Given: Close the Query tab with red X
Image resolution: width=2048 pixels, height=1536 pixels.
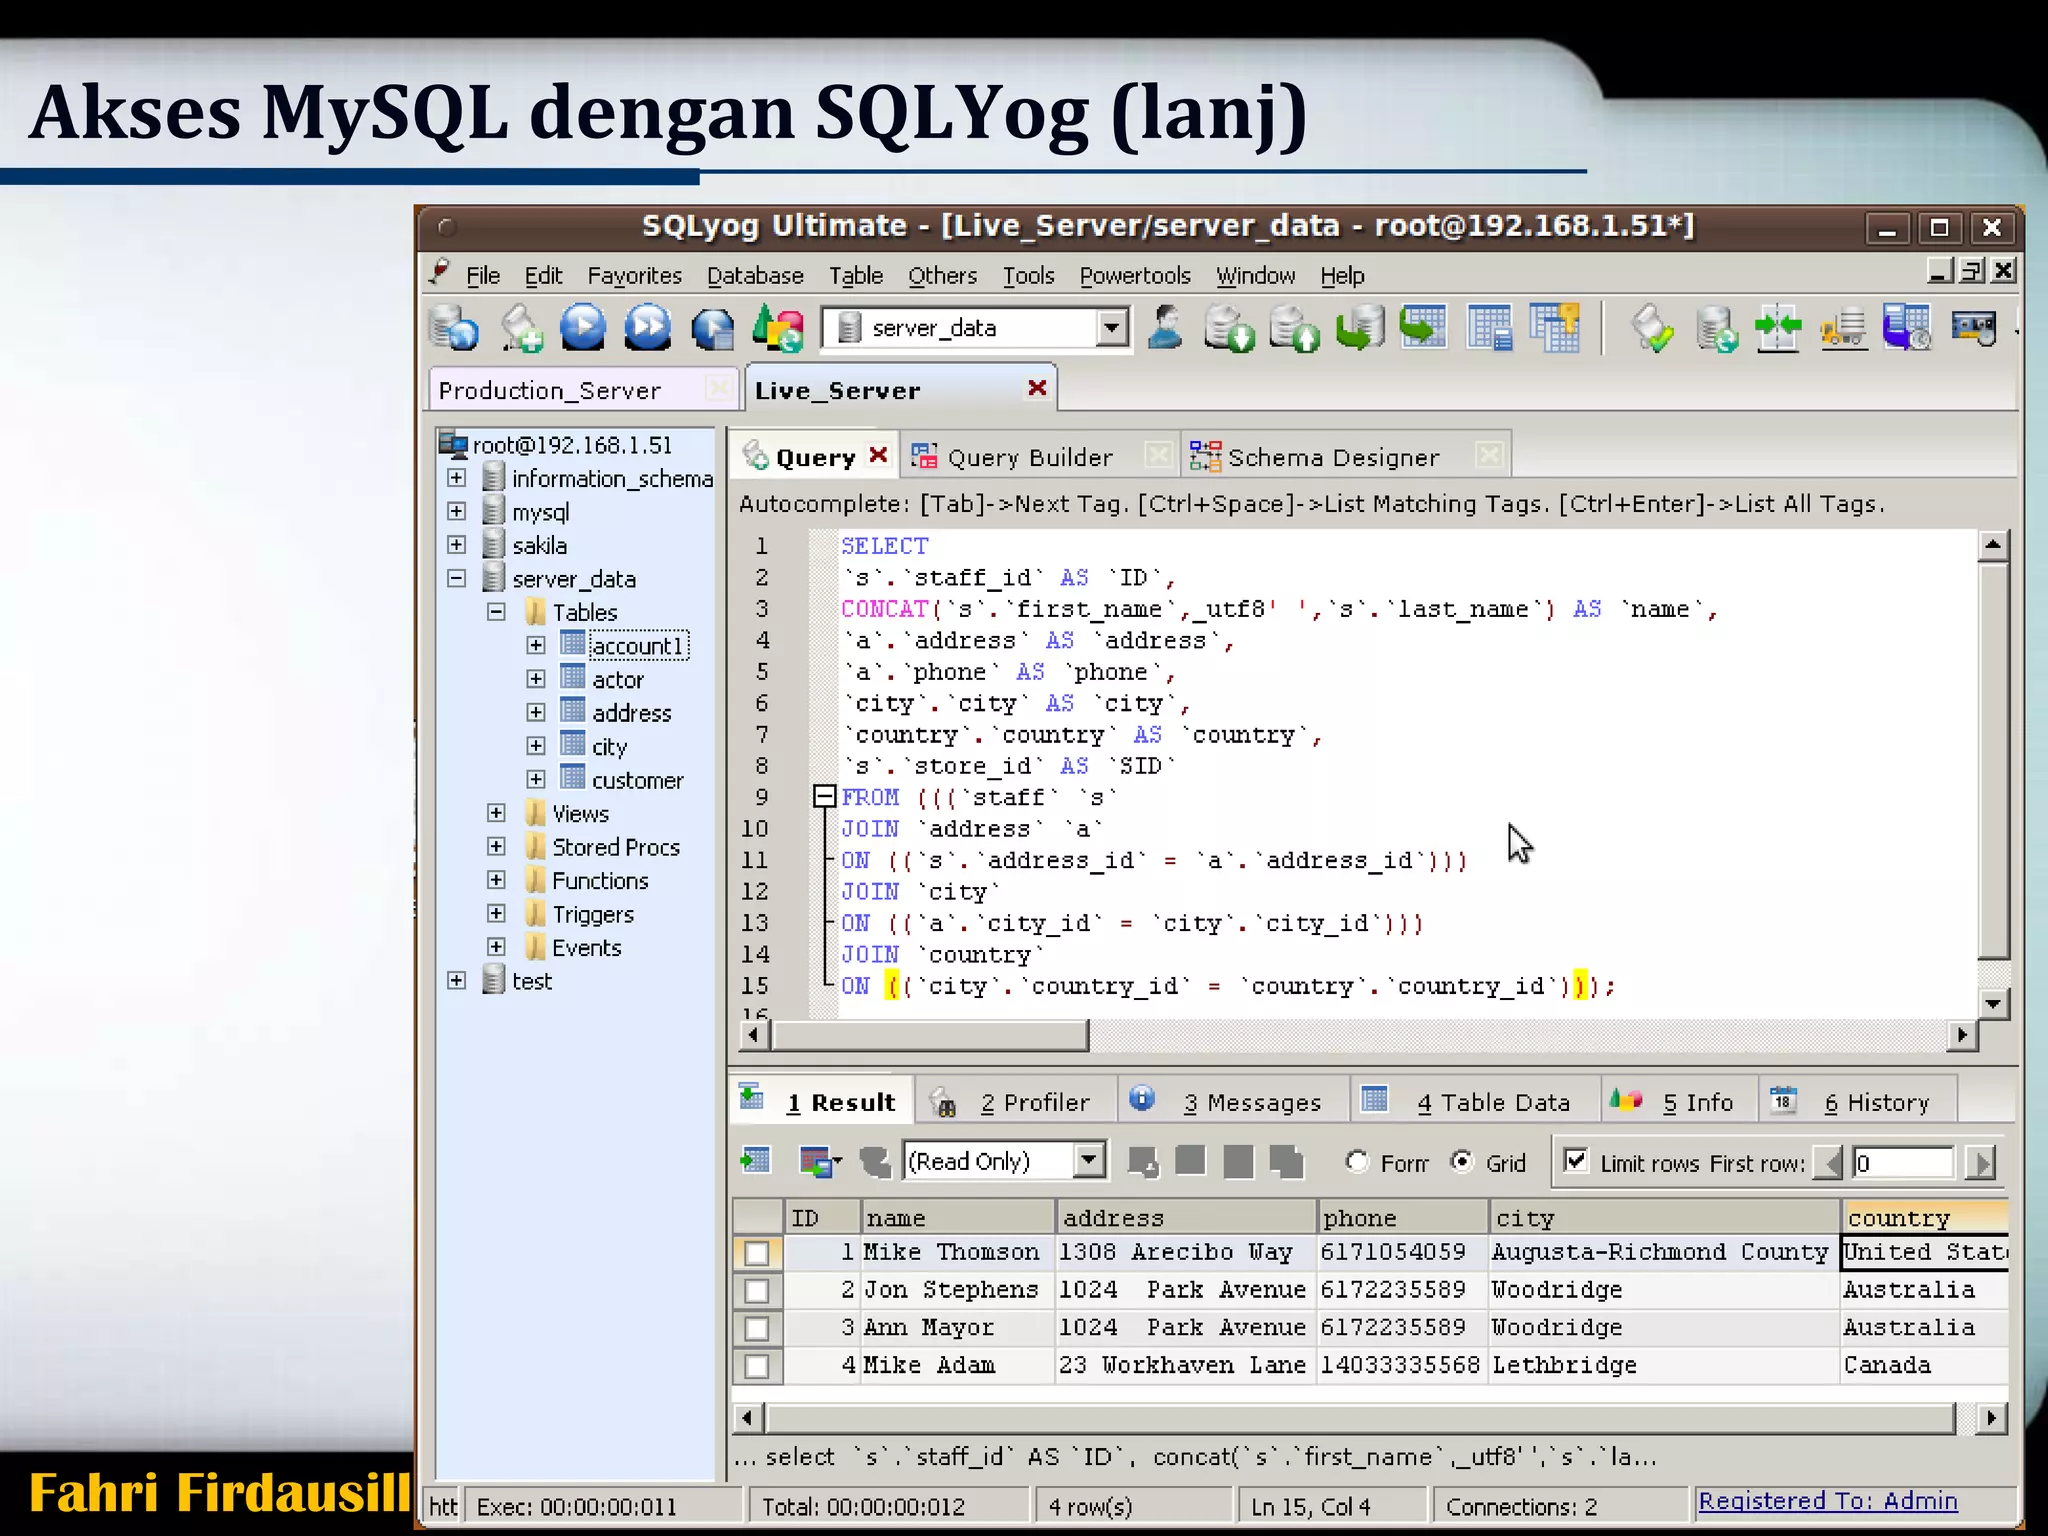Looking at the screenshot, I should [878, 455].
